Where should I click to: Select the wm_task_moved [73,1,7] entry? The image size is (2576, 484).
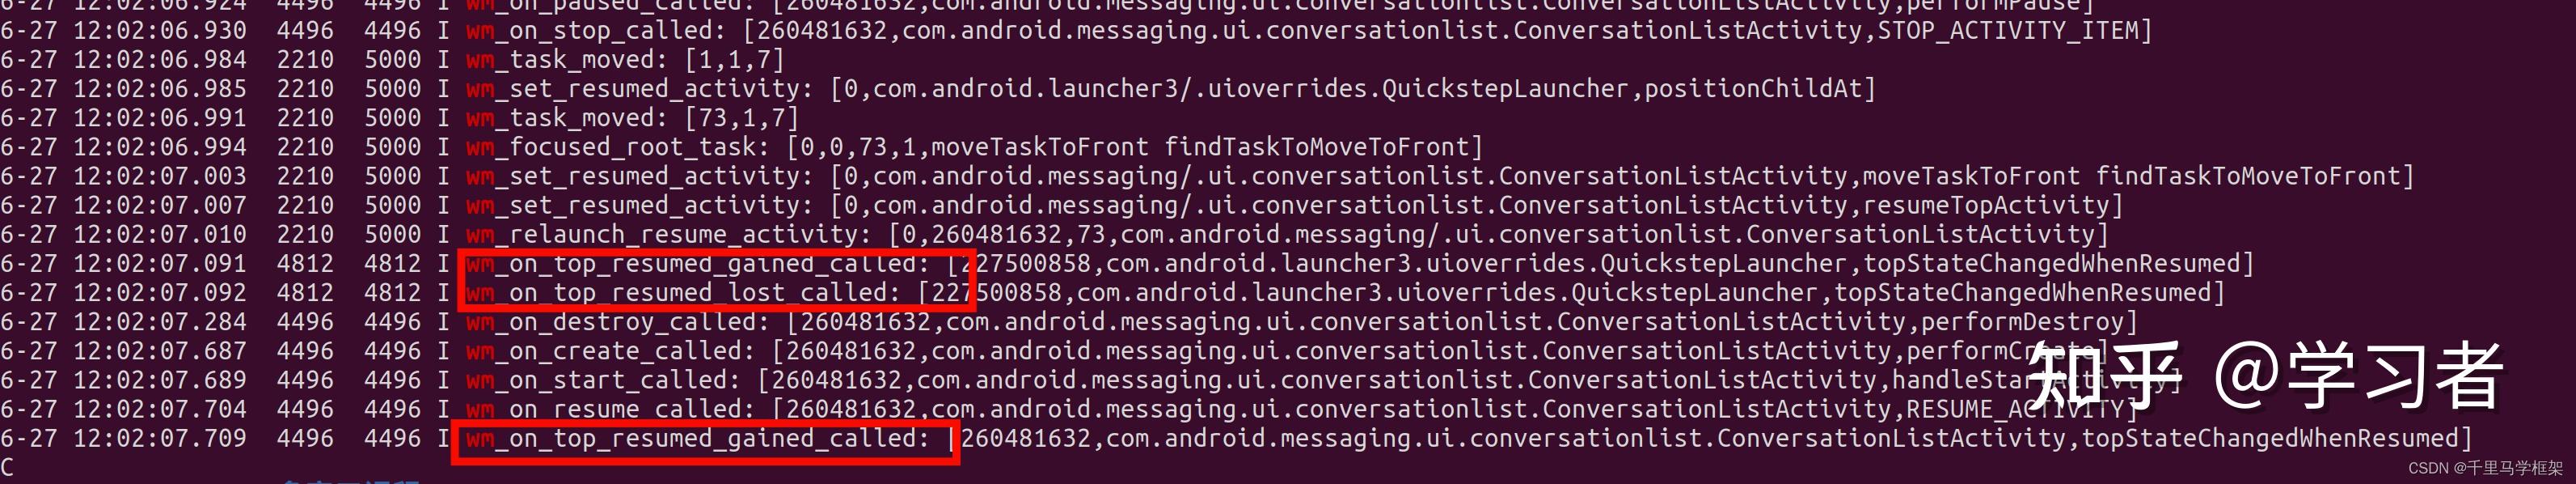click(x=400, y=118)
